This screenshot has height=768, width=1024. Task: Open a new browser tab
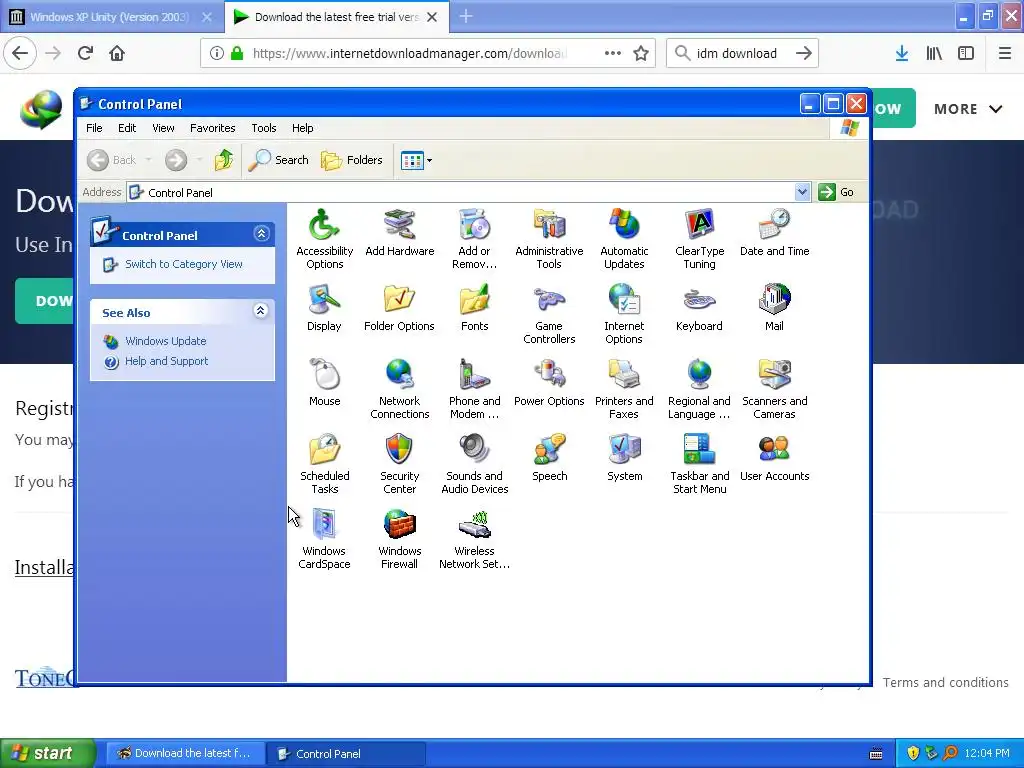pyautogui.click(x=466, y=17)
